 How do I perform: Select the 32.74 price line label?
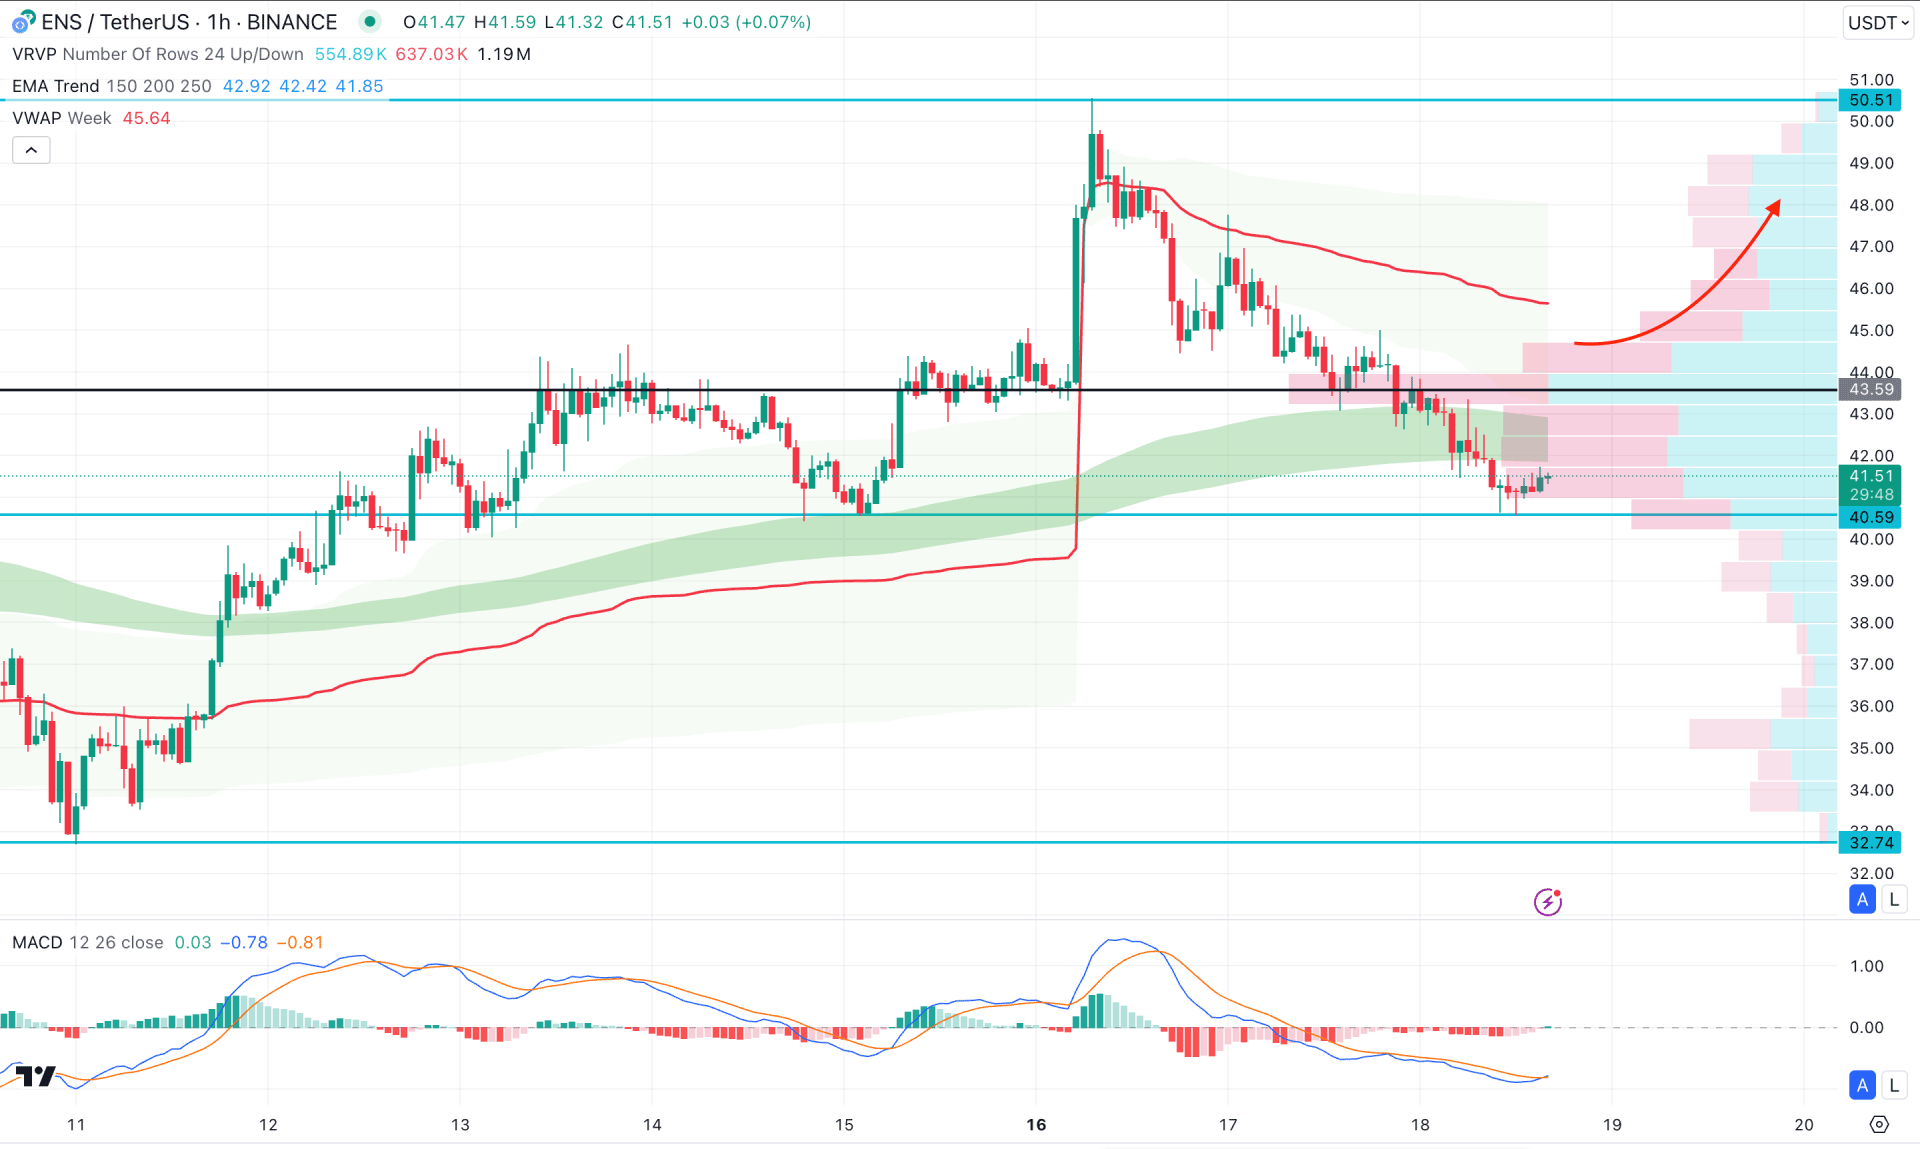click(1870, 842)
